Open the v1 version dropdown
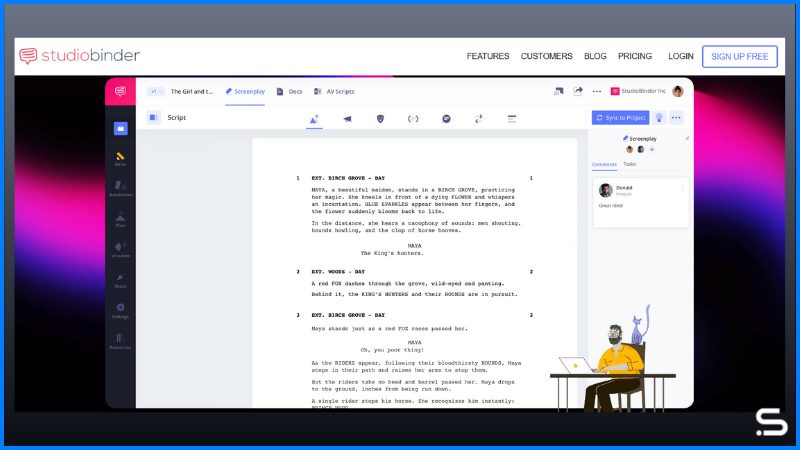 pyautogui.click(x=156, y=91)
